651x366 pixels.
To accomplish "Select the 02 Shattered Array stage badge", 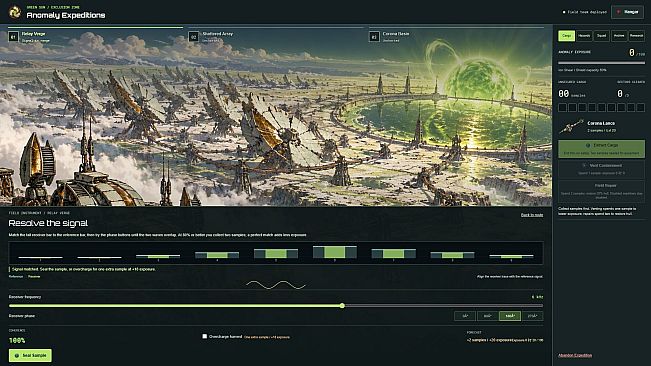I will tap(193, 37).
